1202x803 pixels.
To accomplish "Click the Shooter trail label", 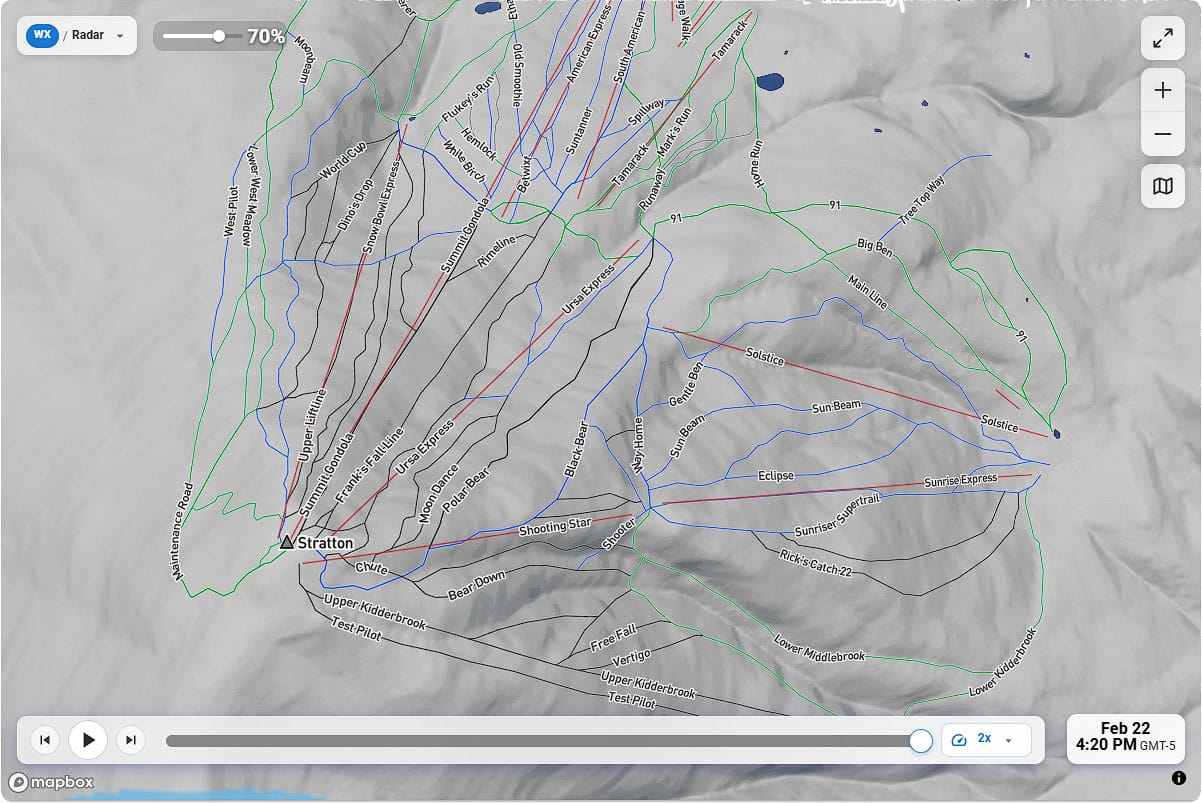I will click(618, 534).
